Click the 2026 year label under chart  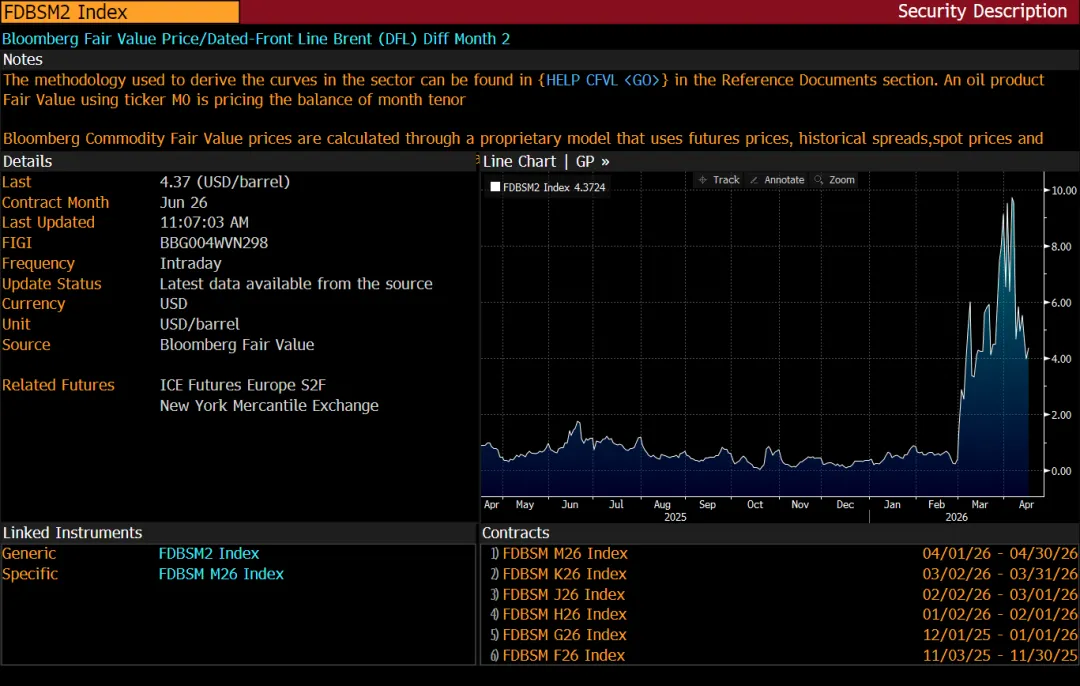click(x=956, y=517)
